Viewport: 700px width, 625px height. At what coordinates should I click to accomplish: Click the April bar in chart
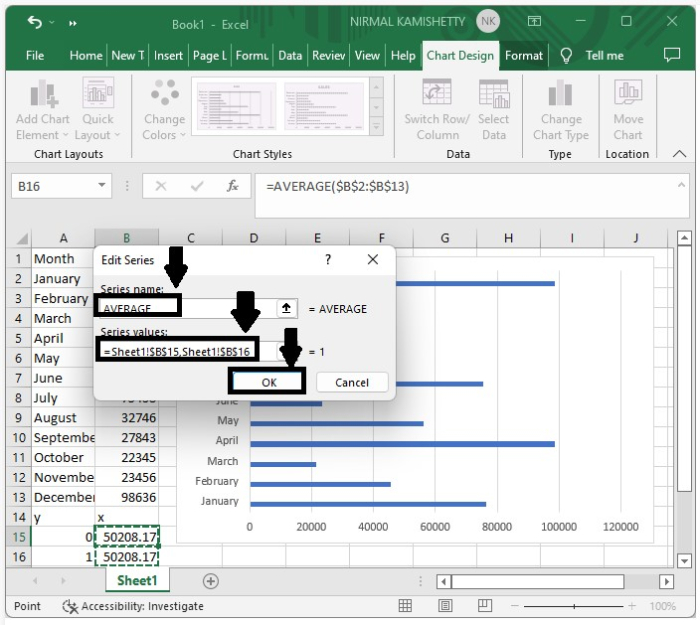(402, 444)
